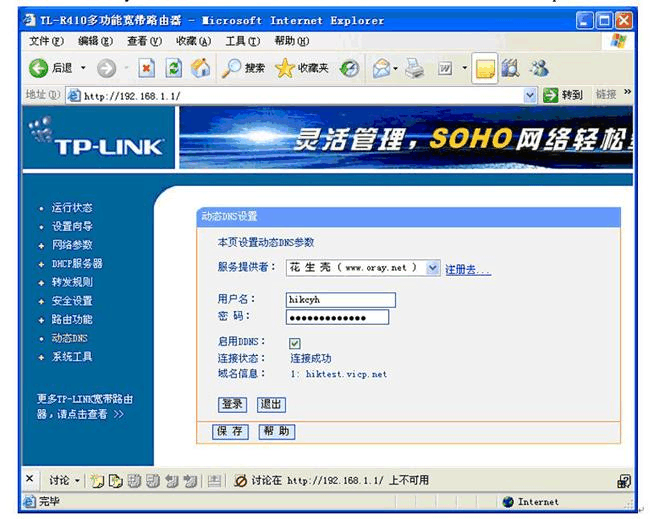
Task: Open the Mail envelope toolbar icon
Action: pos(381,68)
